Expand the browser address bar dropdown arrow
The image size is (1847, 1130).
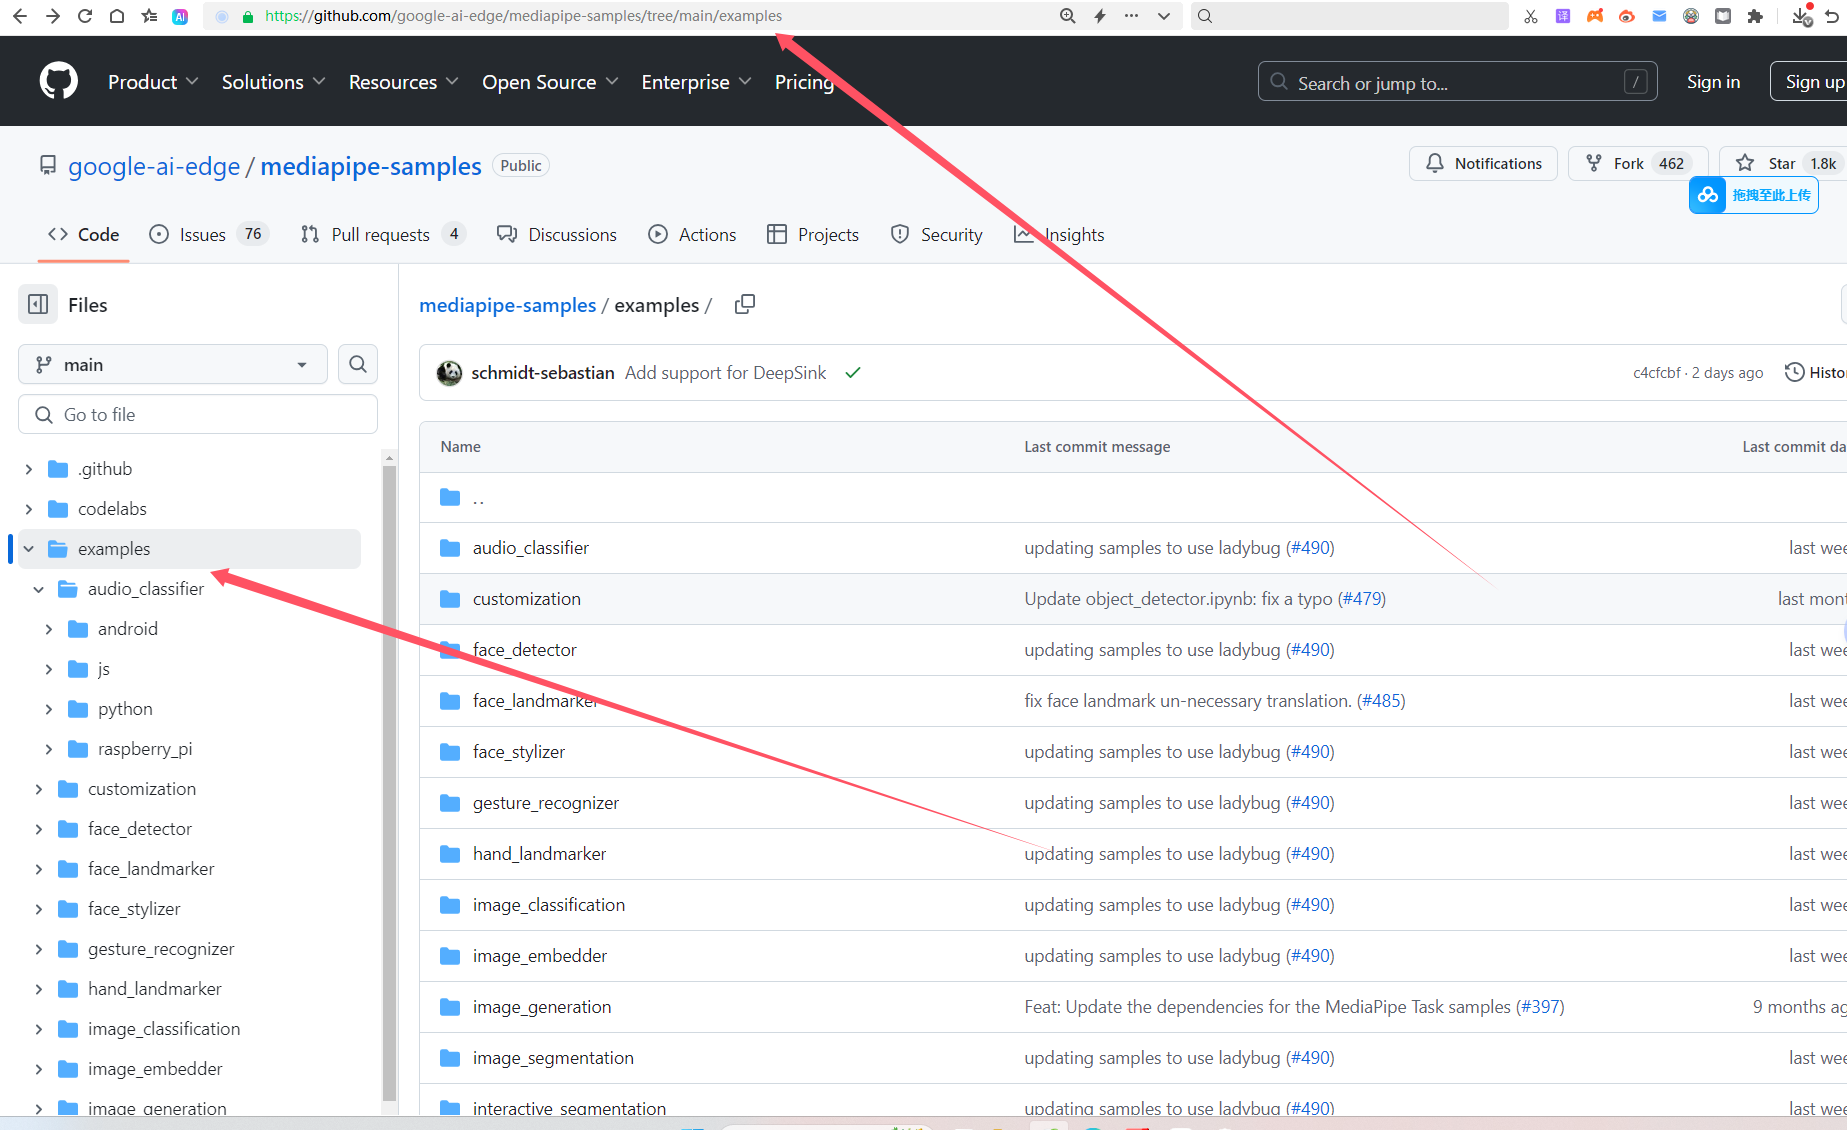1164,16
